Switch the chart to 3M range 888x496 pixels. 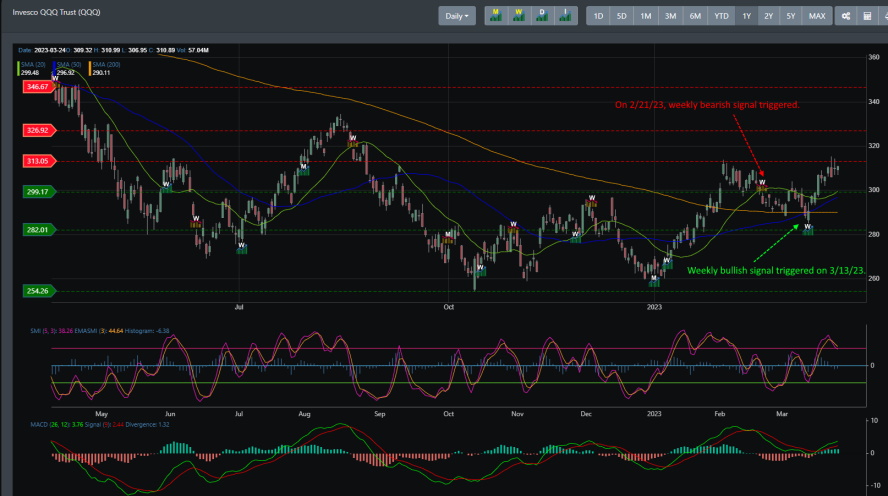(x=671, y=16)
